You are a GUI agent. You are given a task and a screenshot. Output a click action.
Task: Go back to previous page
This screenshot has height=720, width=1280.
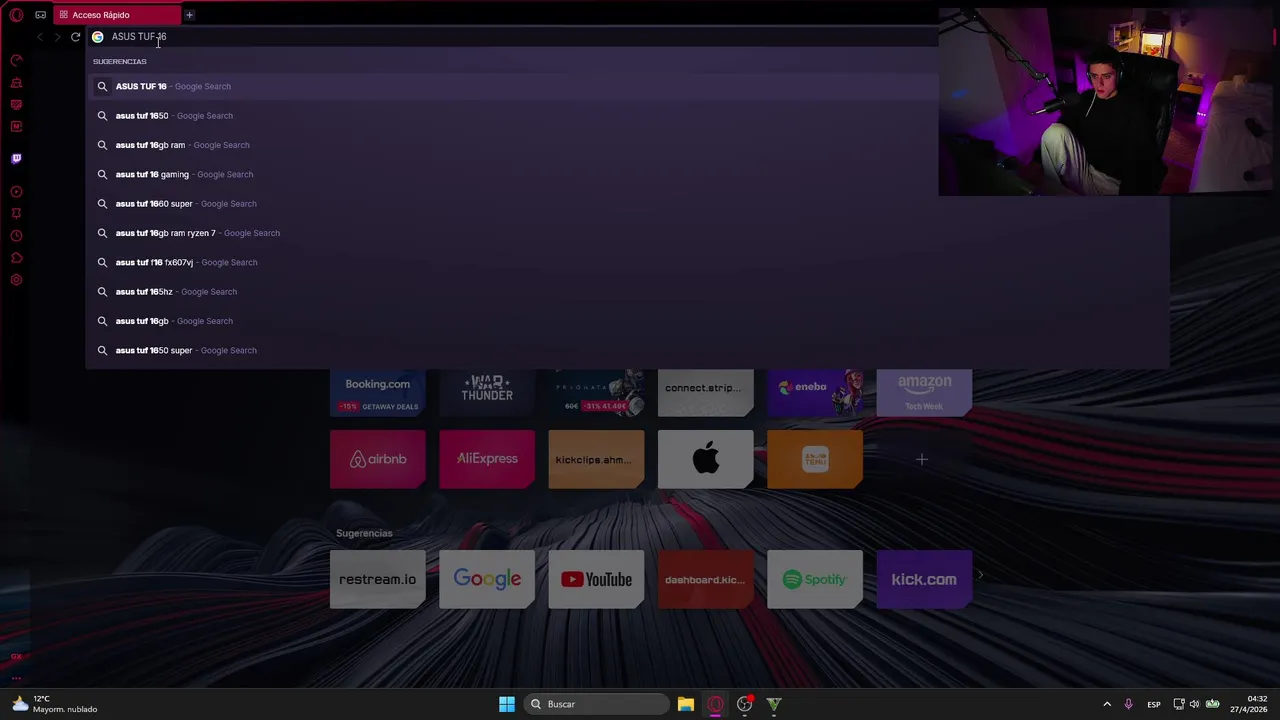click(x=40, y=37)
